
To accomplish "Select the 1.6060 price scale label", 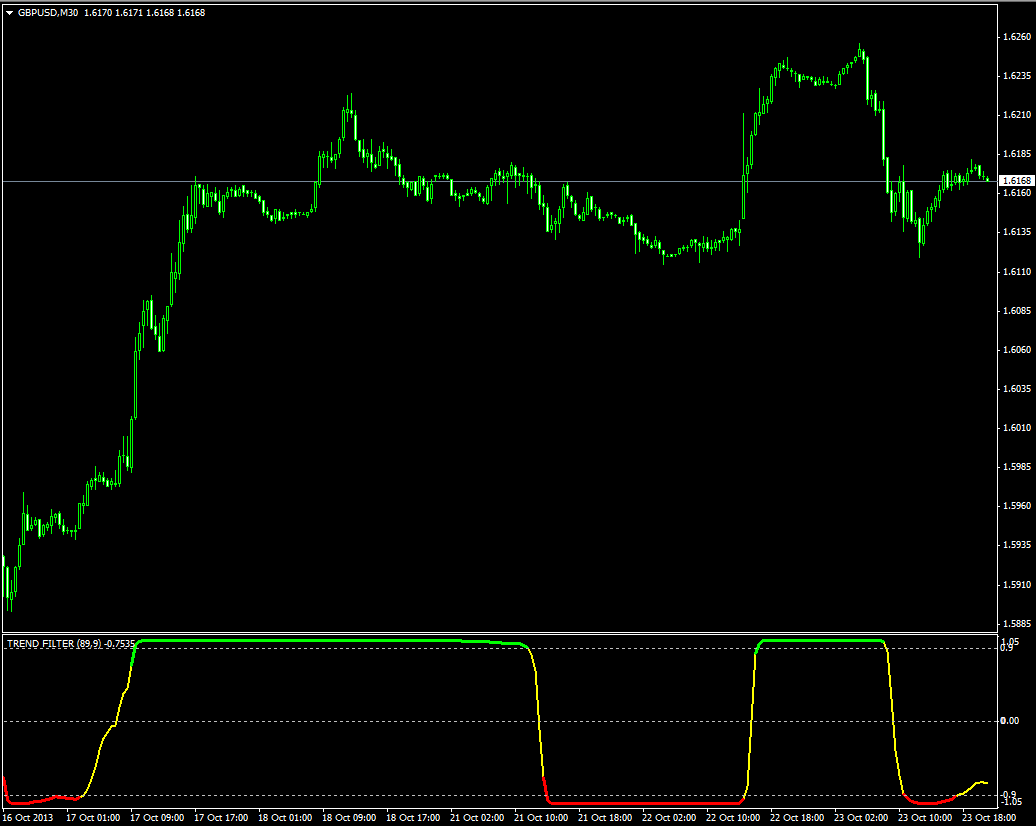I will click(1017, 349).
